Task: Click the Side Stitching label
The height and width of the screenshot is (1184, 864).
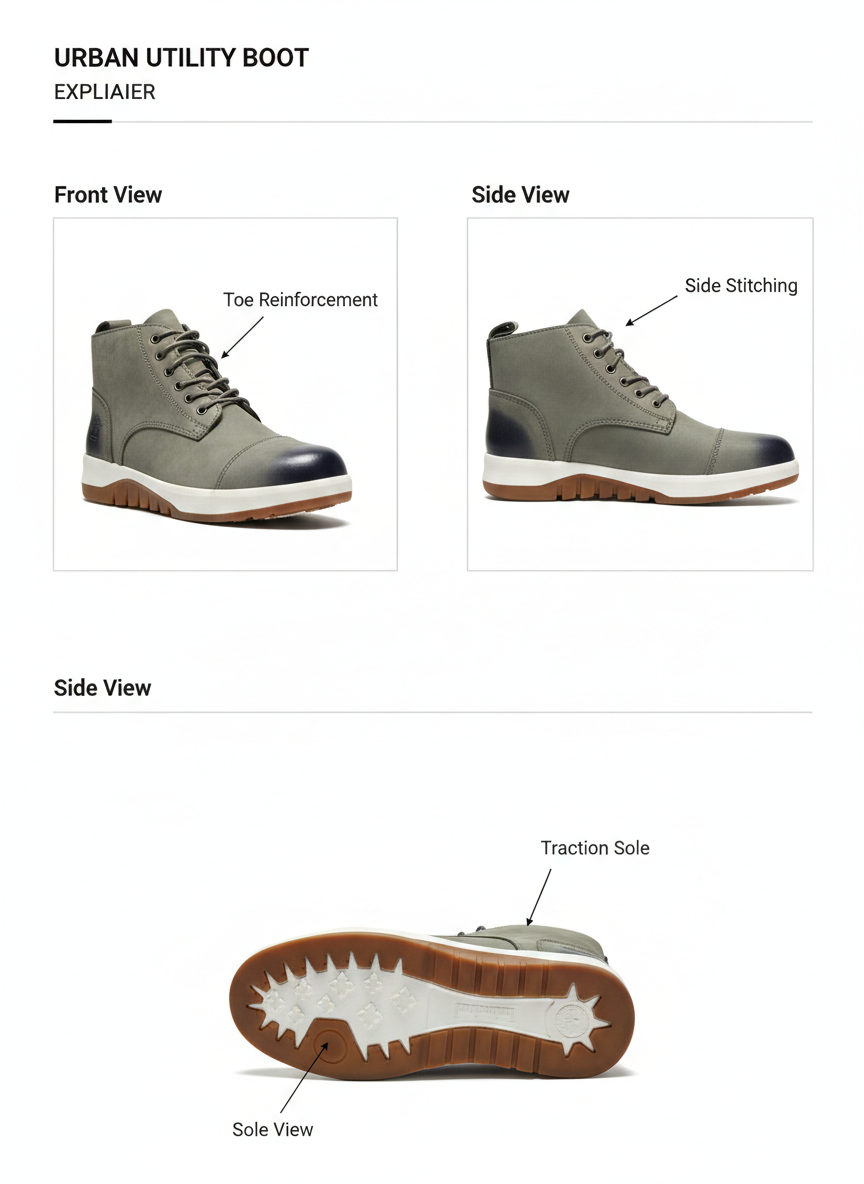Action: [x=741, y=285]
